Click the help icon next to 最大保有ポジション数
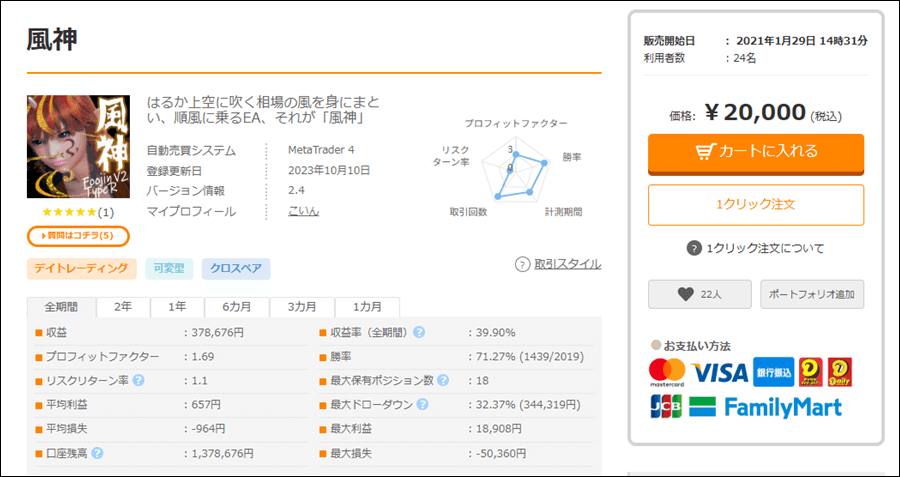The height and width of the screenshot is (477, 900). coord(443,381)
